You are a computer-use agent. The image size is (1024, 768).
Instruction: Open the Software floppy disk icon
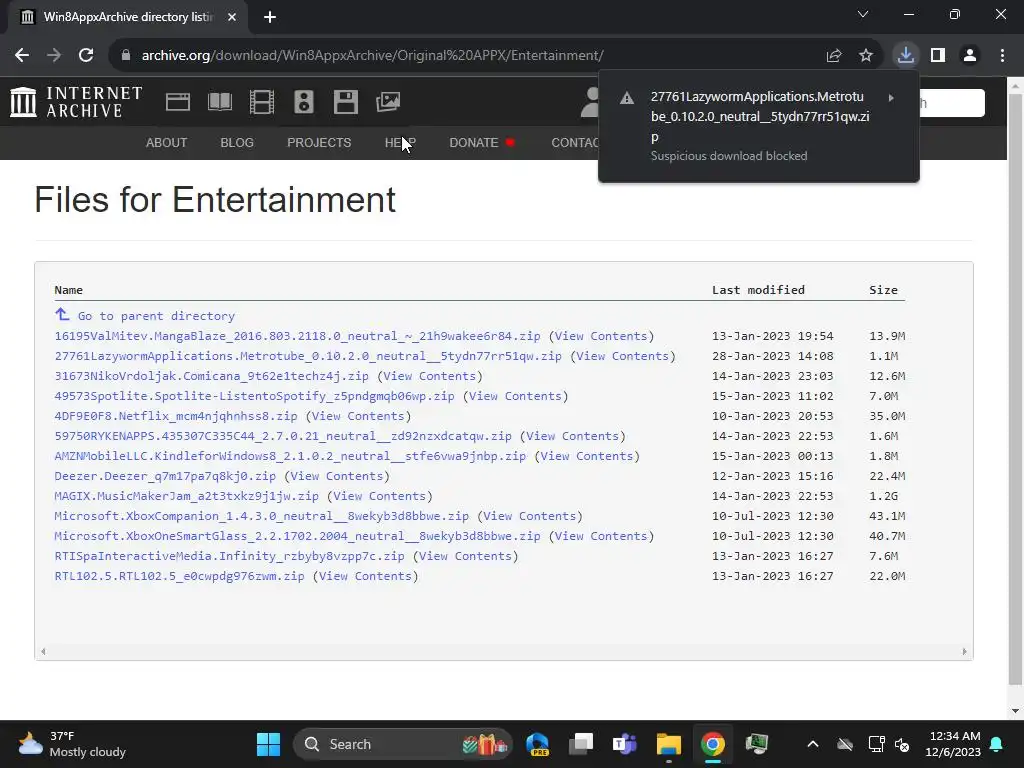point(345,102)
